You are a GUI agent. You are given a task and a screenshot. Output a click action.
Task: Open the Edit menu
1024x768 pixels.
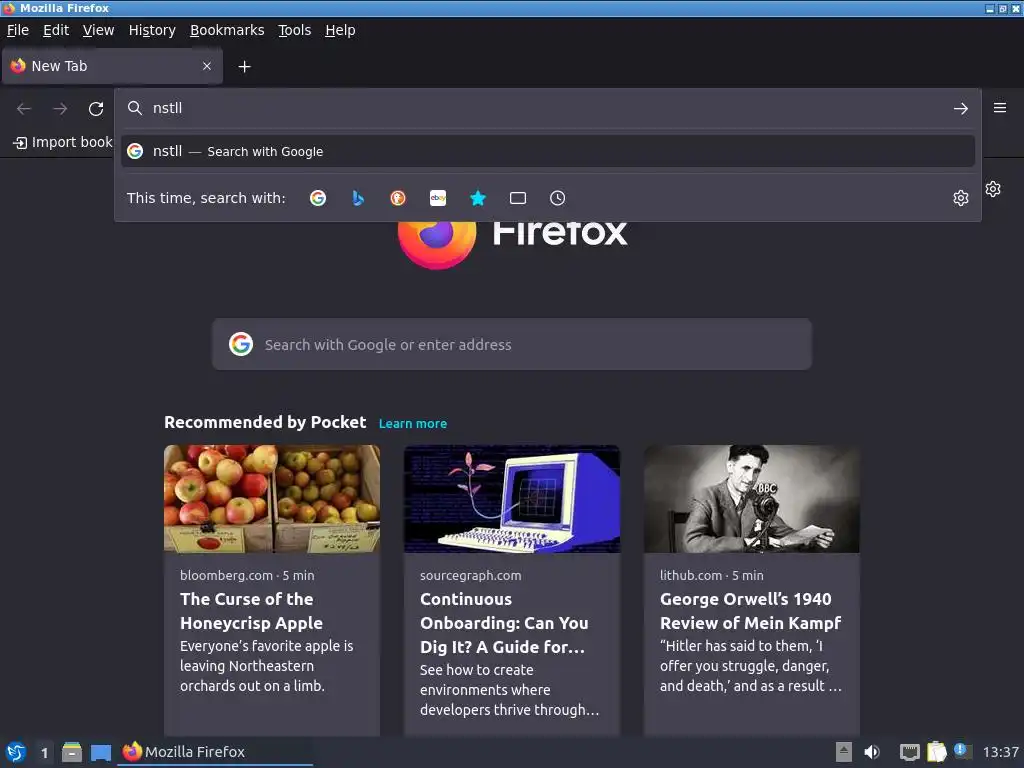click(x=56, y=30)
